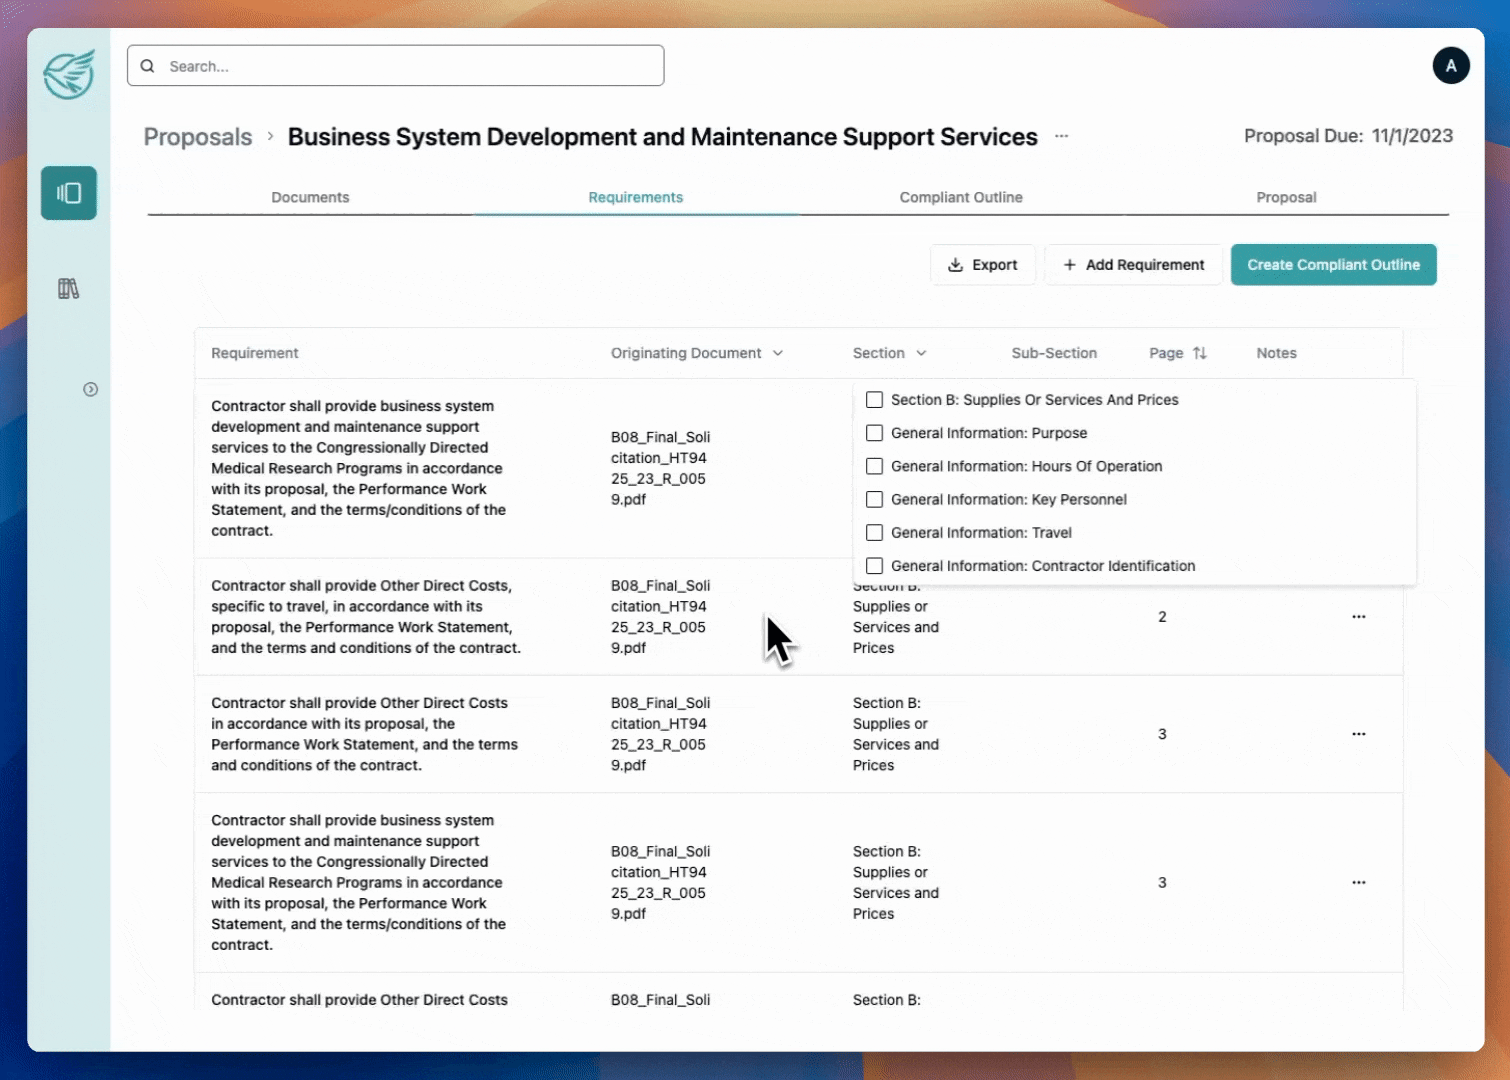Navigate to Proposals breadcrumb link
The width and height of the screenshot is (1510, 1080).
point(198,137)
